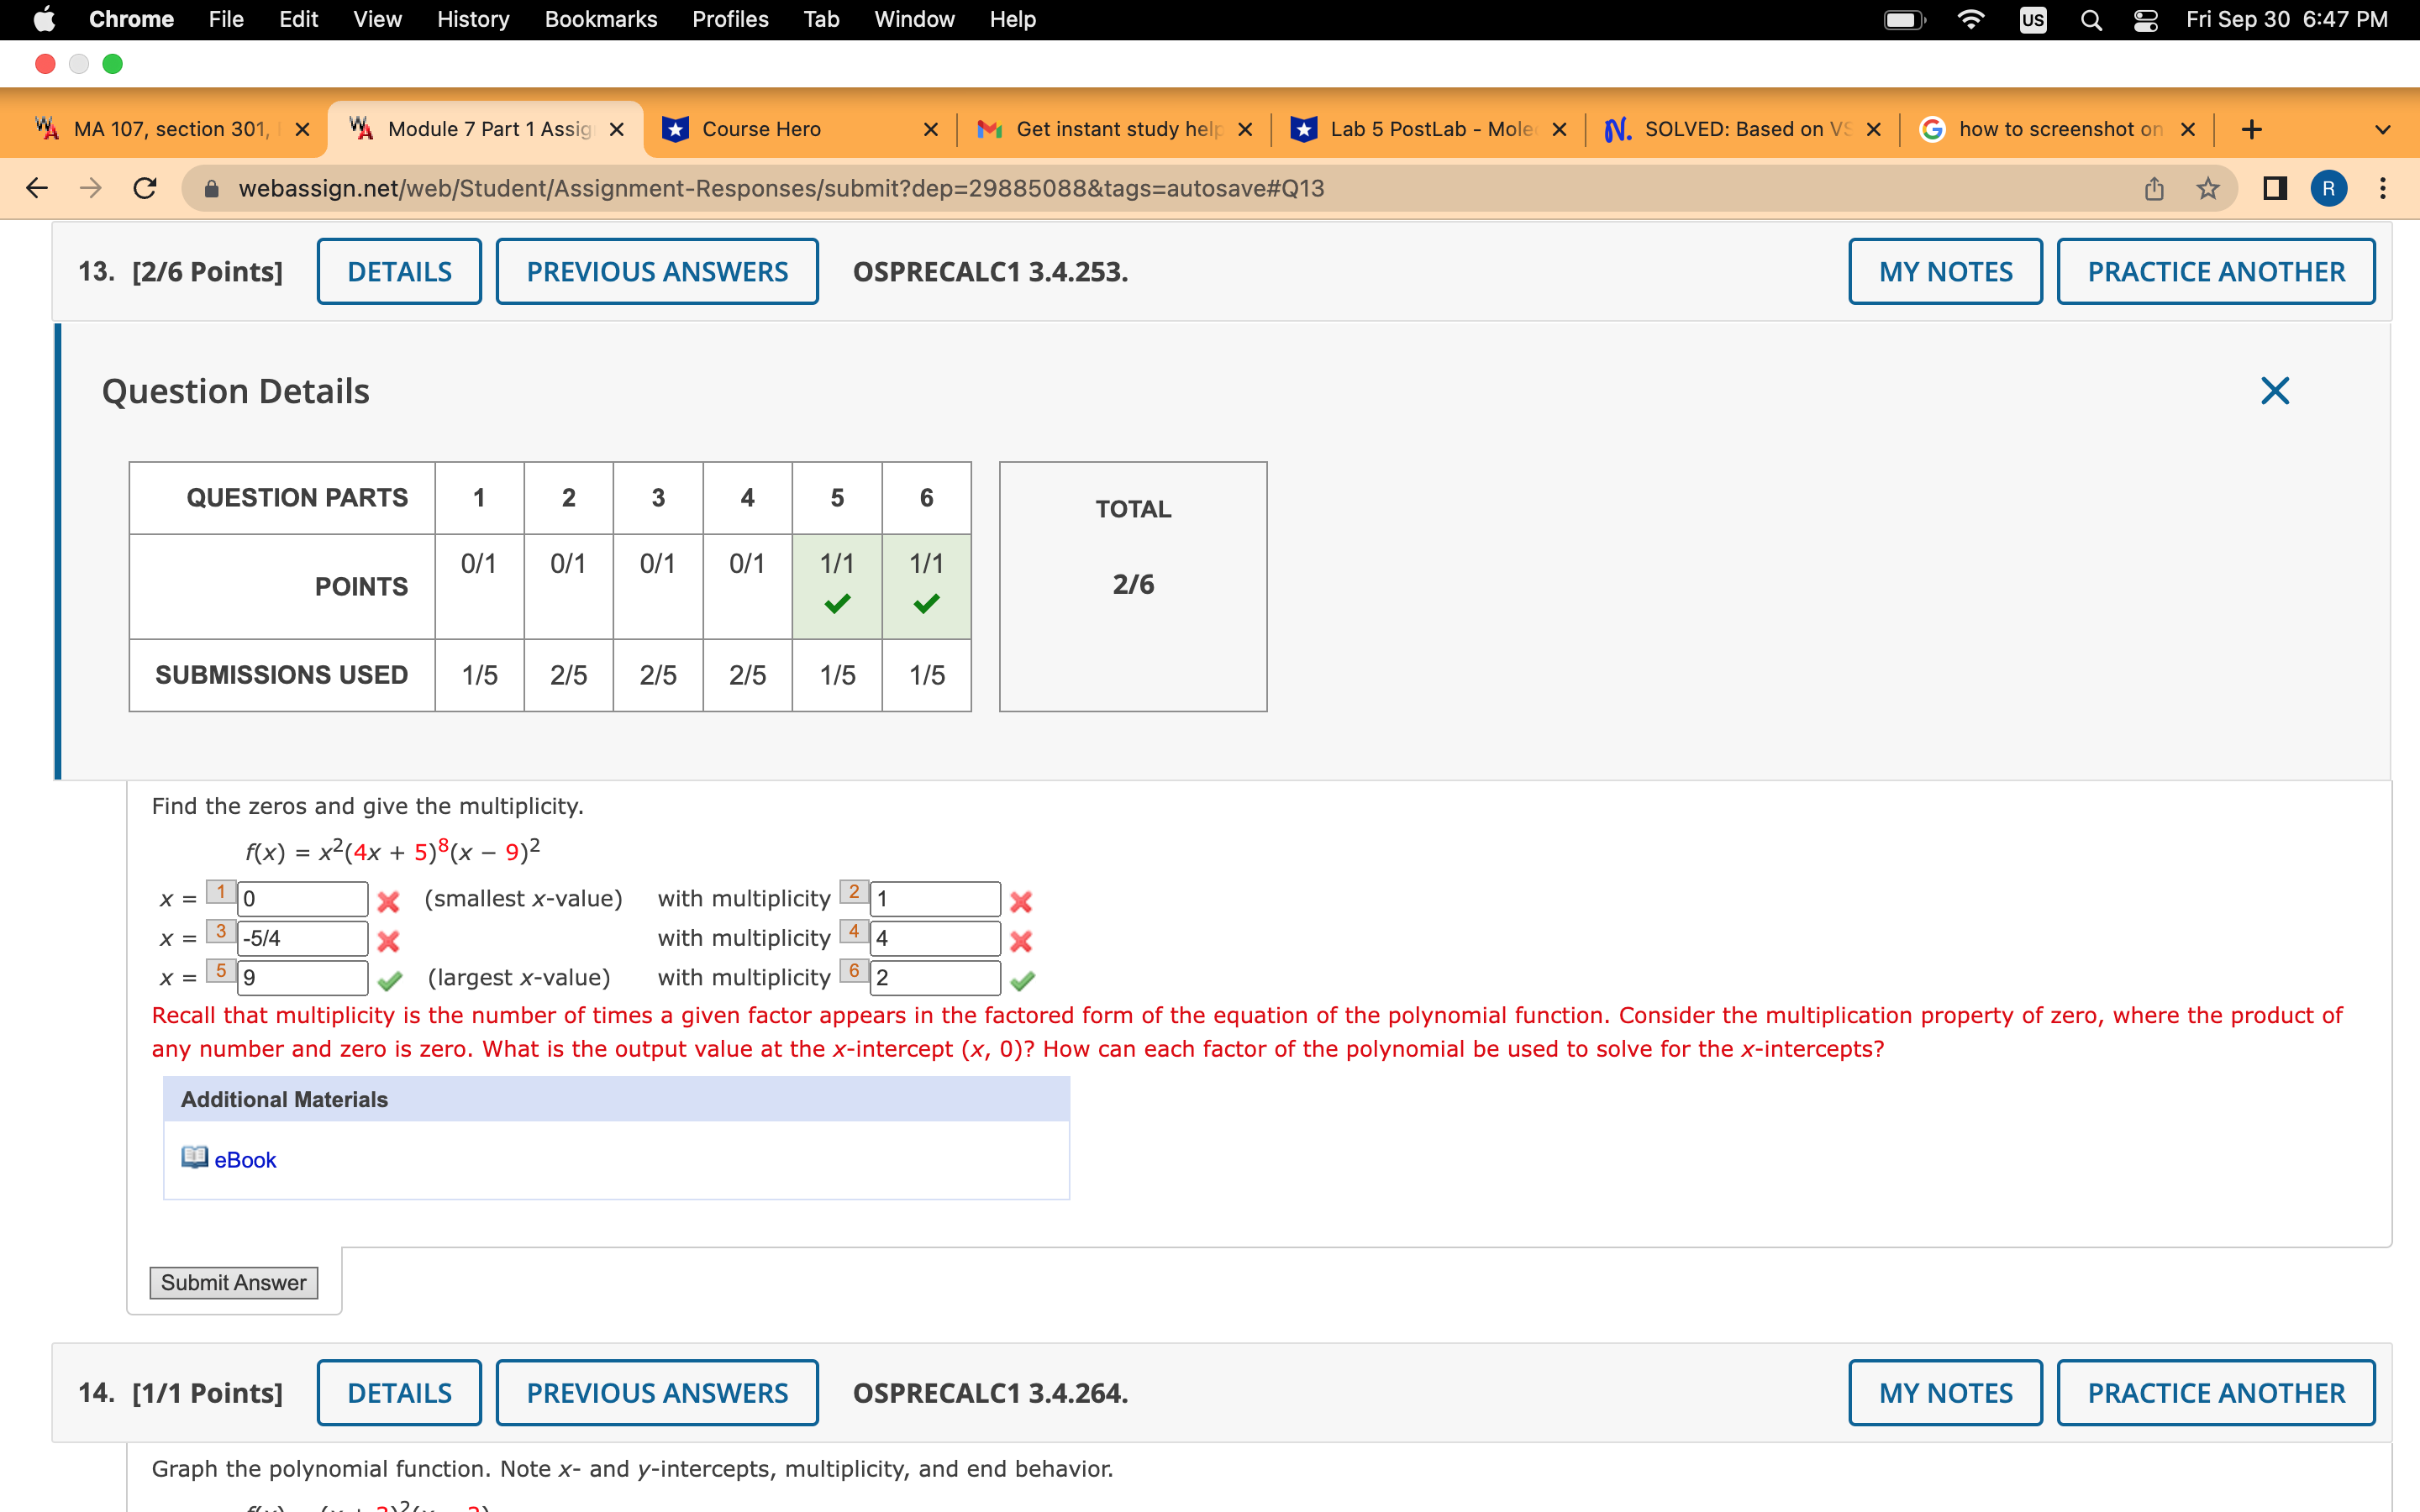Click the Submit Answer button
This screenshot has width=2420, height=1512.
coord(233,1282)
